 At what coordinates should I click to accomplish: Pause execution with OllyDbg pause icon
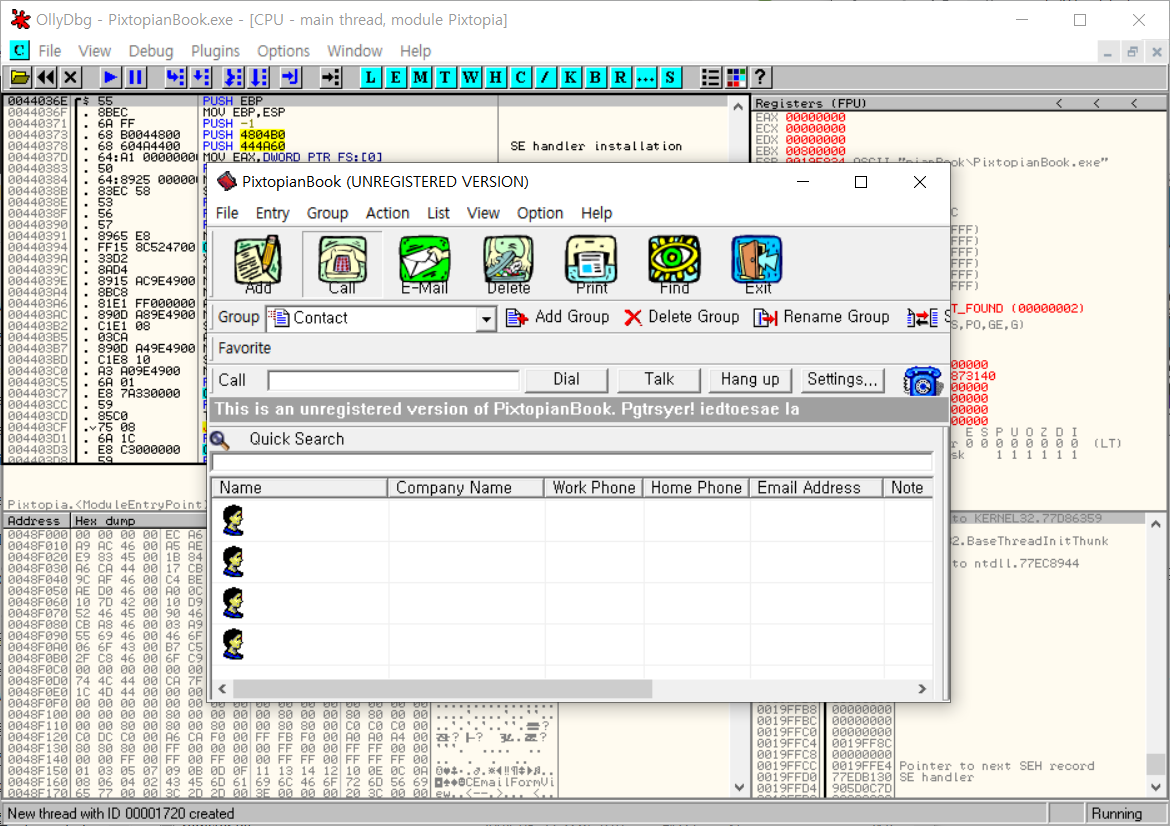[135, 77]
